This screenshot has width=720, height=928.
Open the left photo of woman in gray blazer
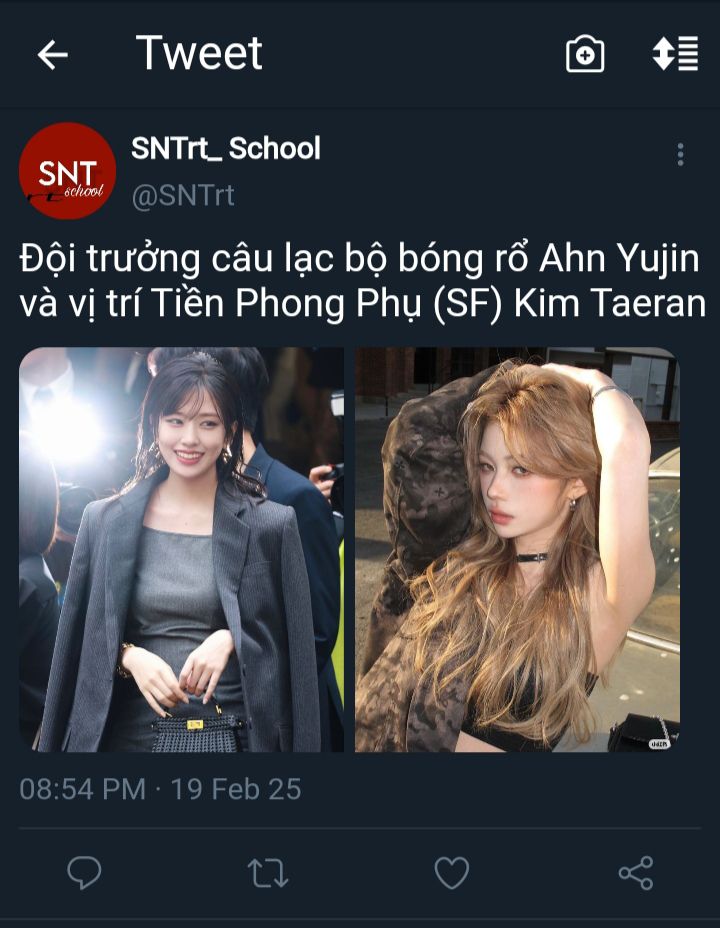[x=181, y=549]
